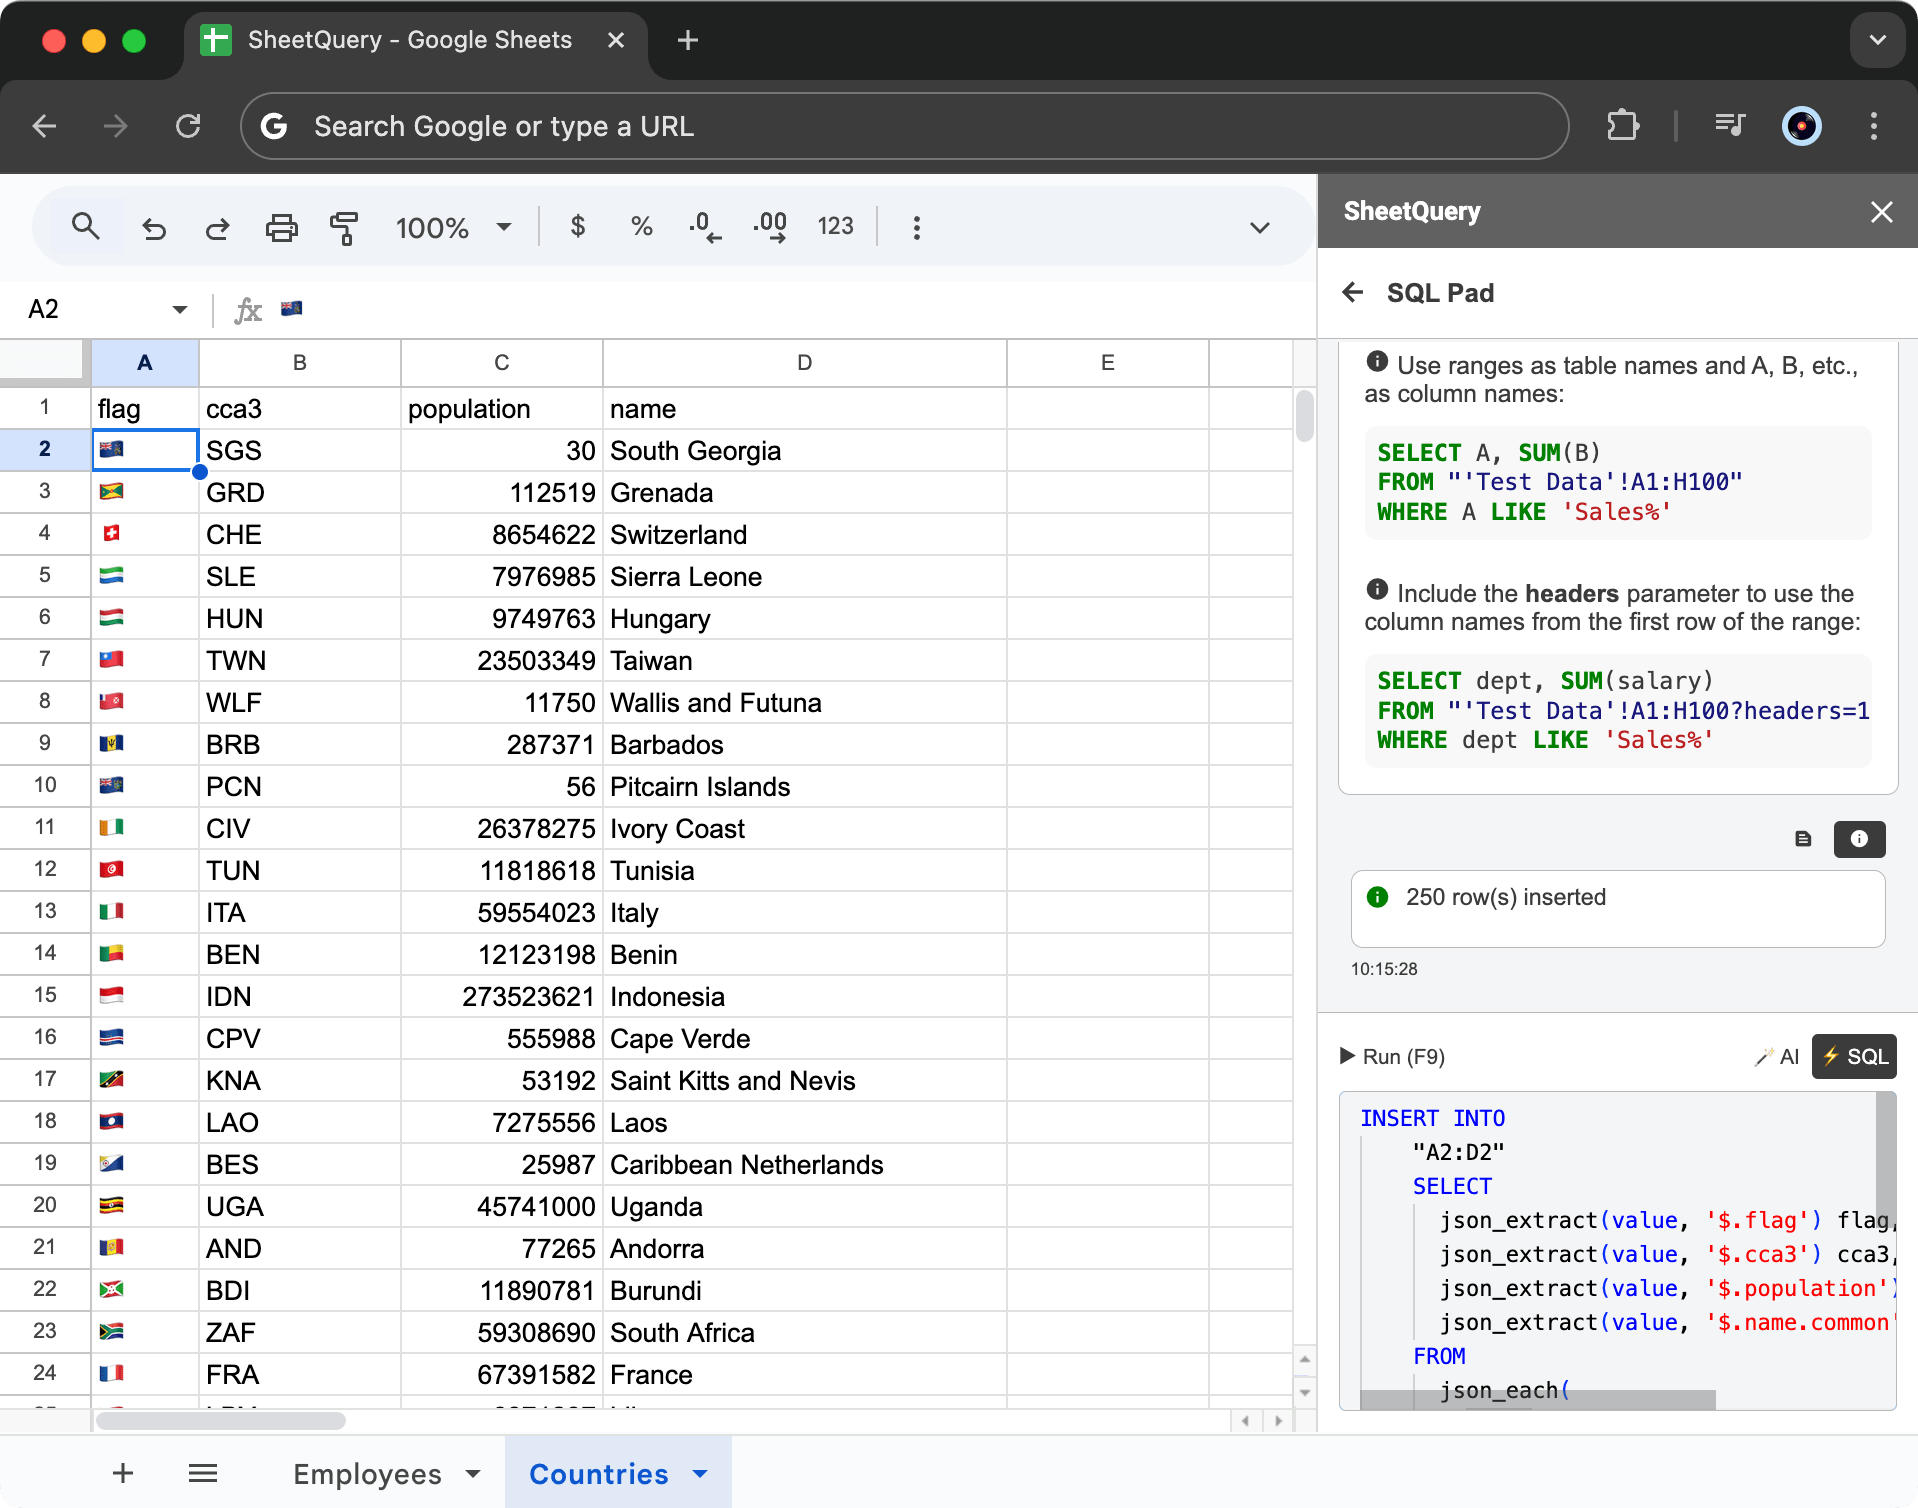Open the all sheets list

(x=202, y=1473)
